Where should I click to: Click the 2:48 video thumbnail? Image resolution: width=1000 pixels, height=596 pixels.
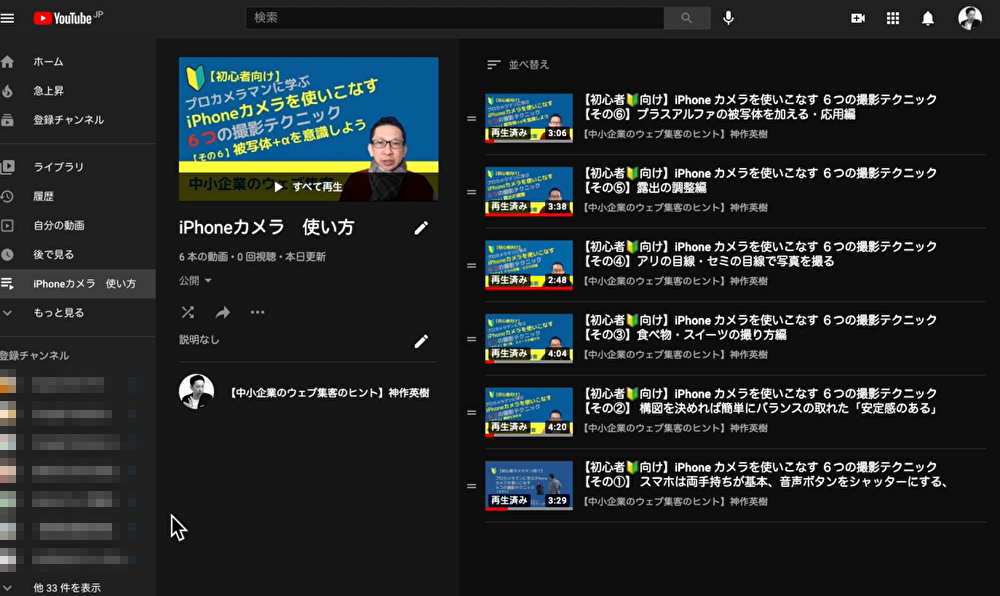point(529,265)
